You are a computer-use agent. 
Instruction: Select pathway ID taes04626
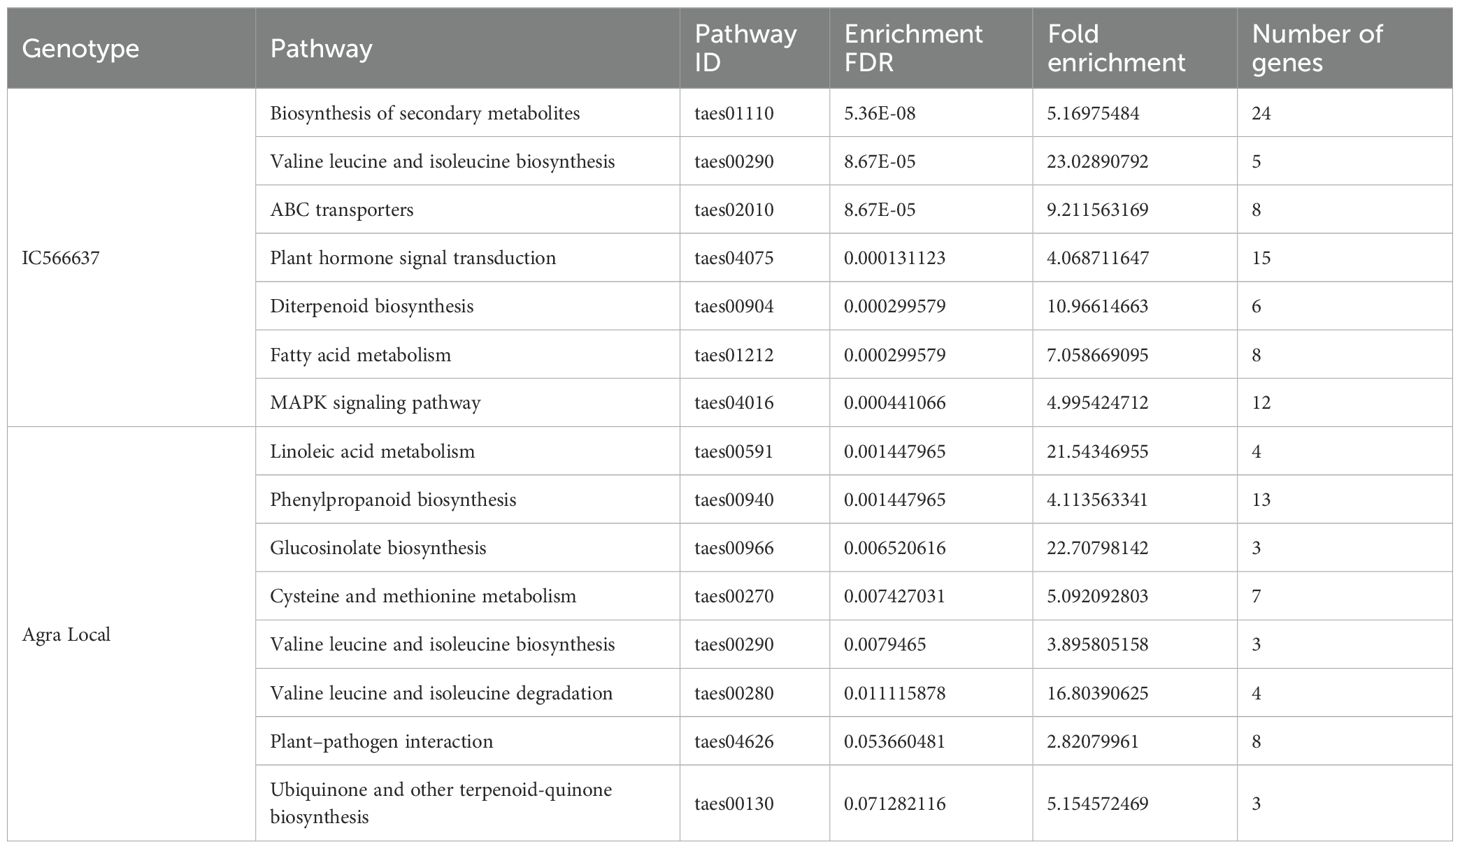pos(734,742)
